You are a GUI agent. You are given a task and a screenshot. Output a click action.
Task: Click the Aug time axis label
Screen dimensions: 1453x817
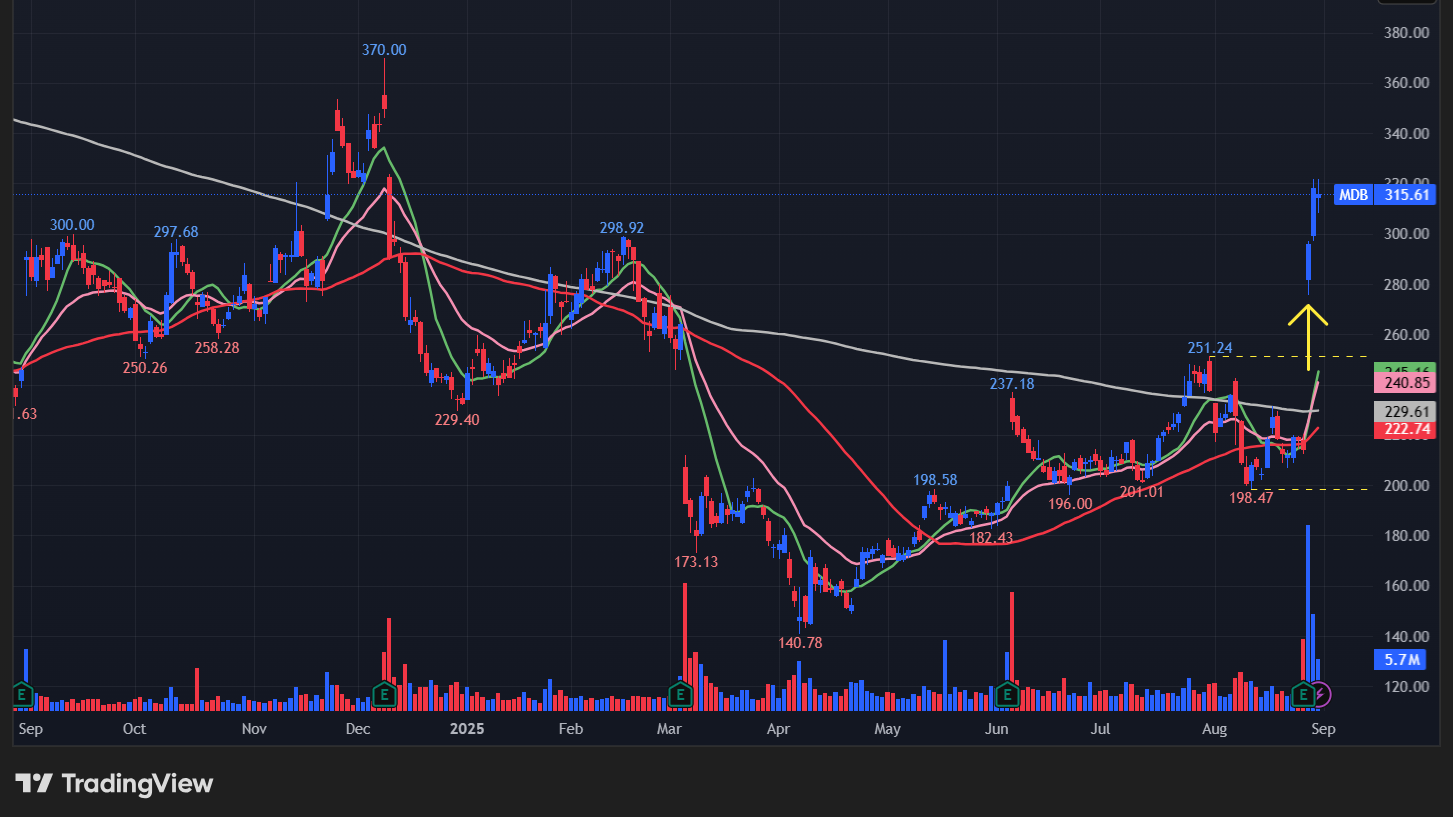(x=1215, y=729)
